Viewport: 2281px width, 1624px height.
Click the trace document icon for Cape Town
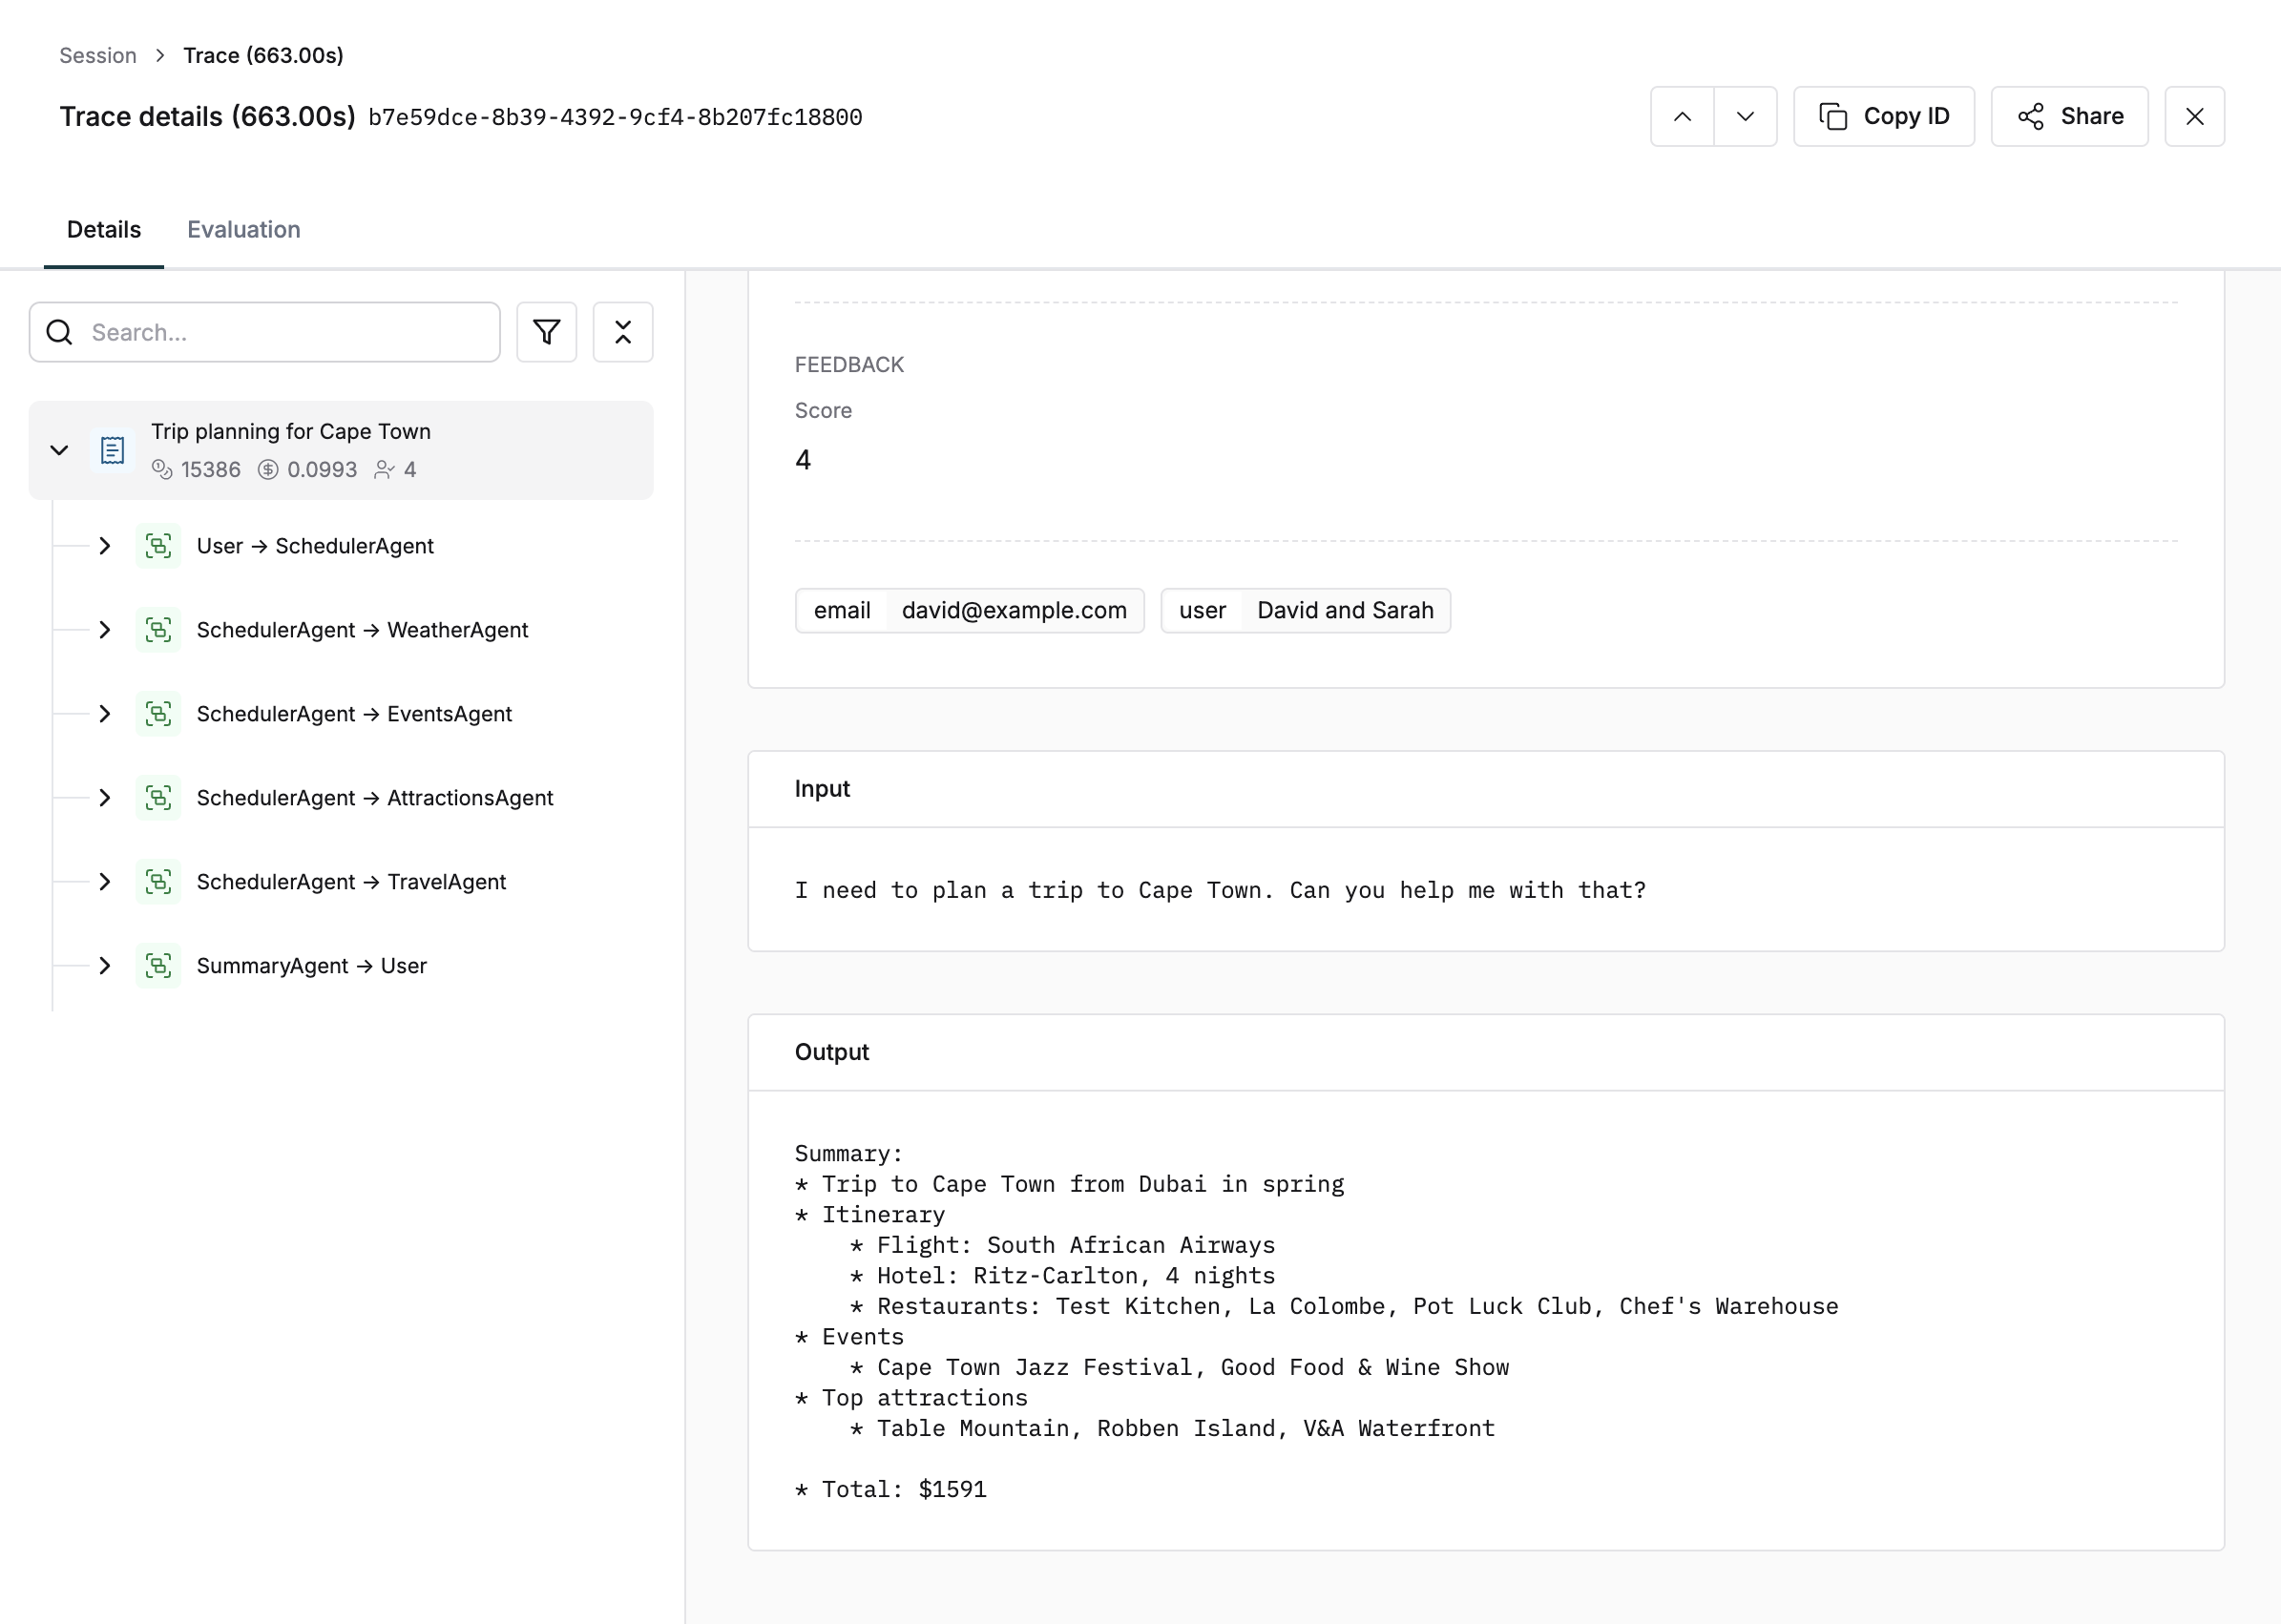coord(113,450)
